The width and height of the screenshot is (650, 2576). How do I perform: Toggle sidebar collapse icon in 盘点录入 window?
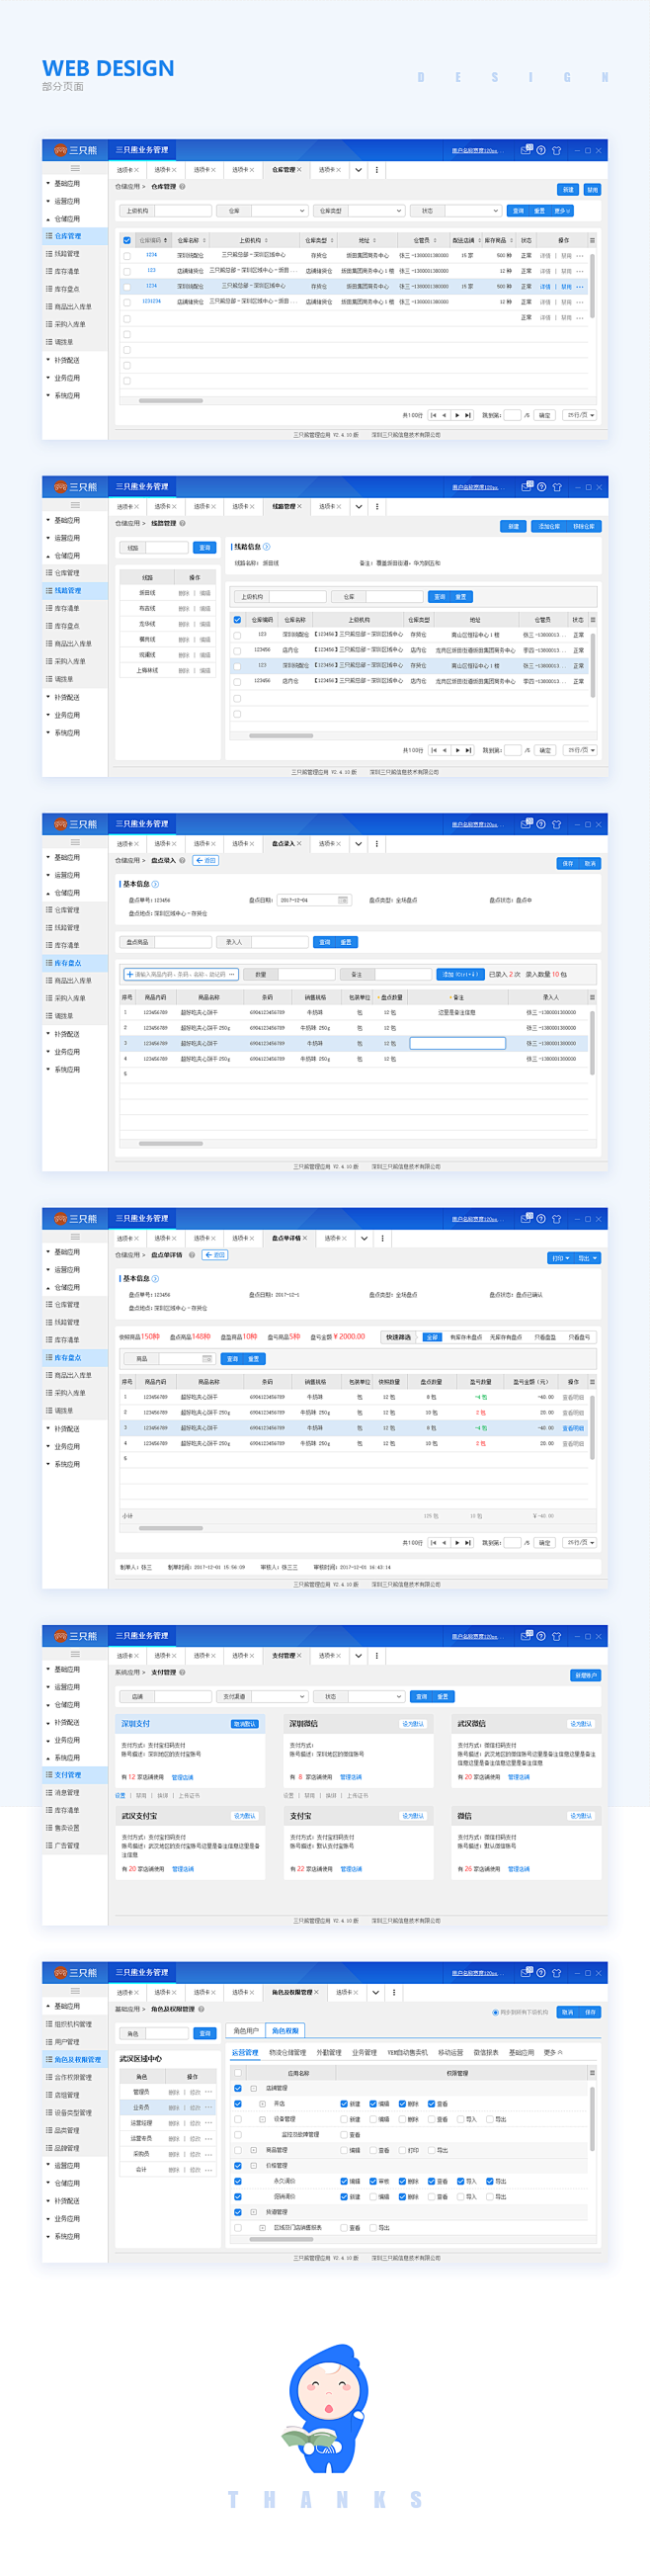(74, 843)
